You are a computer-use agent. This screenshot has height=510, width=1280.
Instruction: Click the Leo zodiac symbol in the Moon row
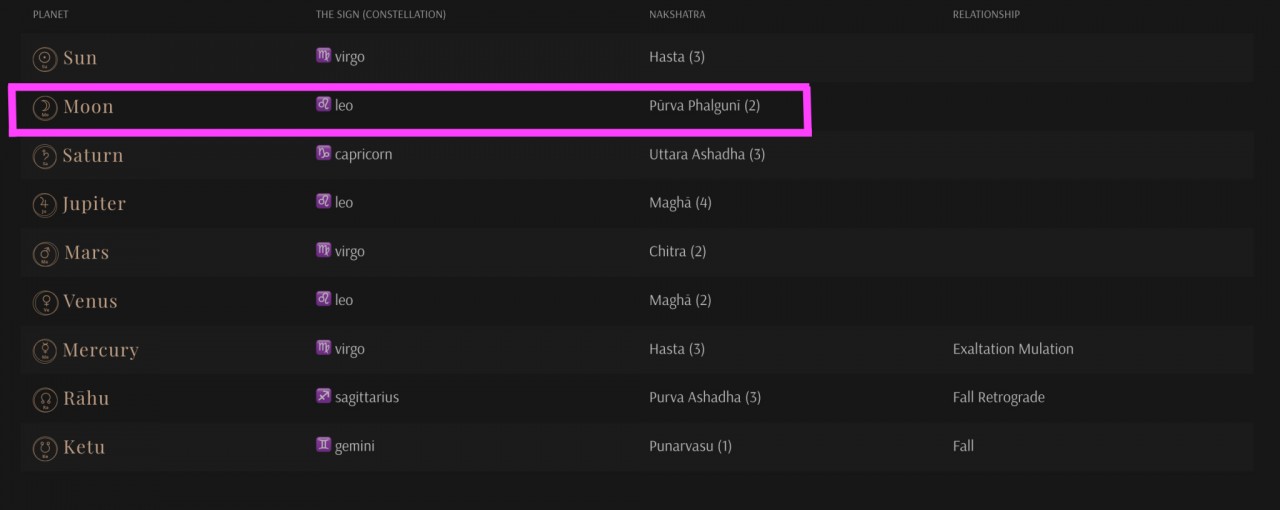(x=323, y=104)
